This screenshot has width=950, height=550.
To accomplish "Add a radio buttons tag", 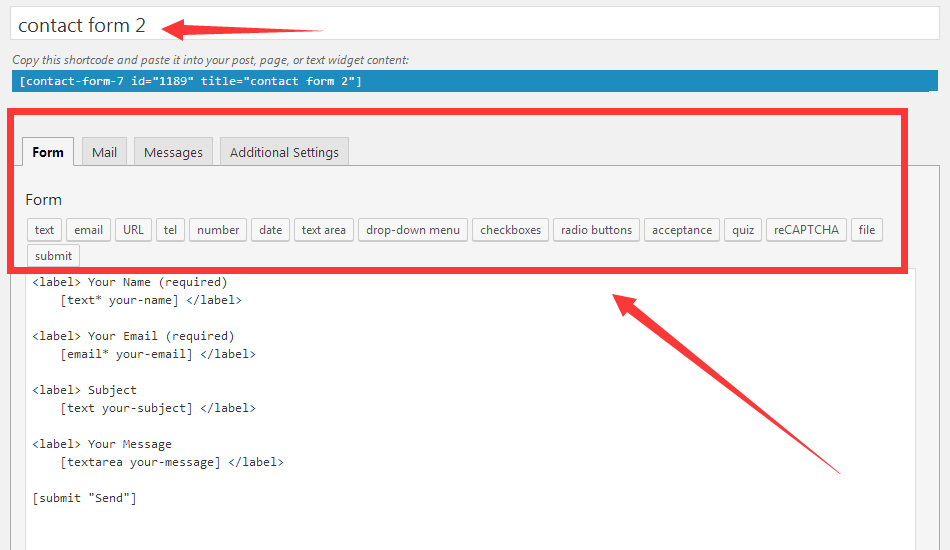I will click(596, 230).
